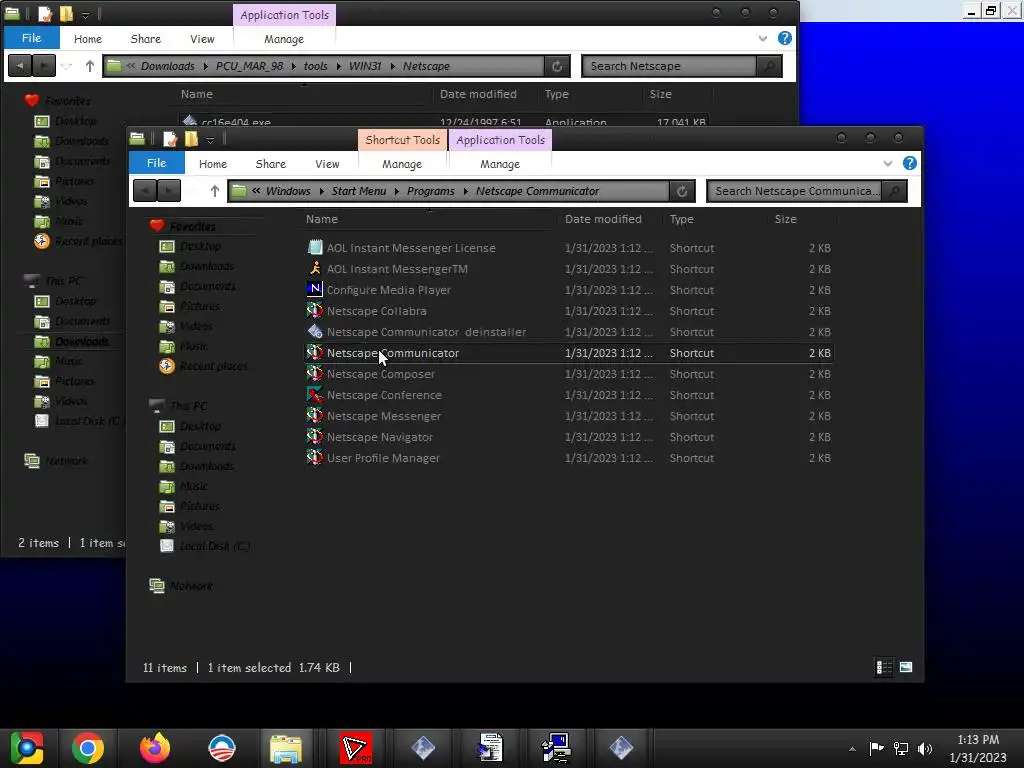Select the Netscape Messenger icon
The width and height of the screenshot is (1024, 768).
[315, 415]
